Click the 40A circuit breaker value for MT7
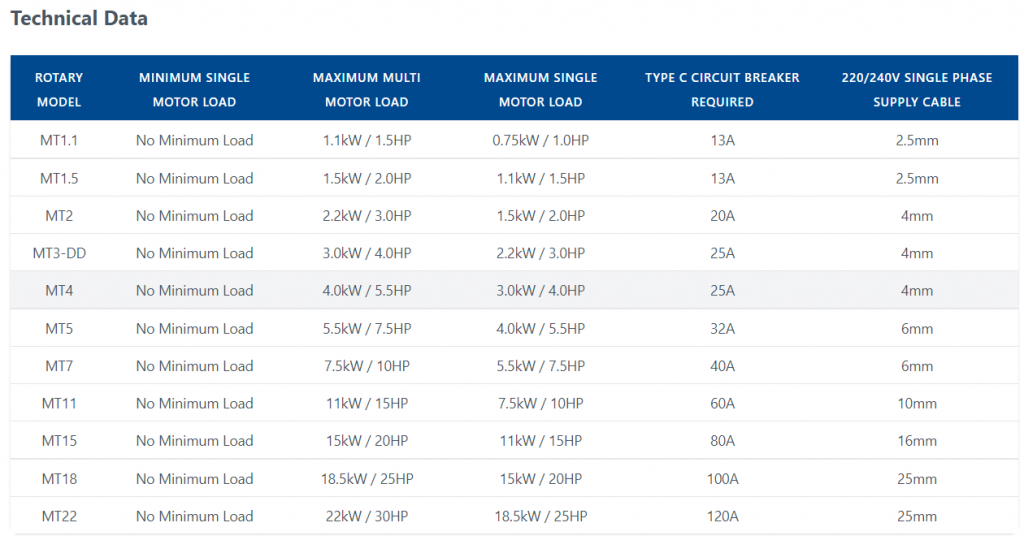This screenshot has height=540, width=1024. point(722,366)
